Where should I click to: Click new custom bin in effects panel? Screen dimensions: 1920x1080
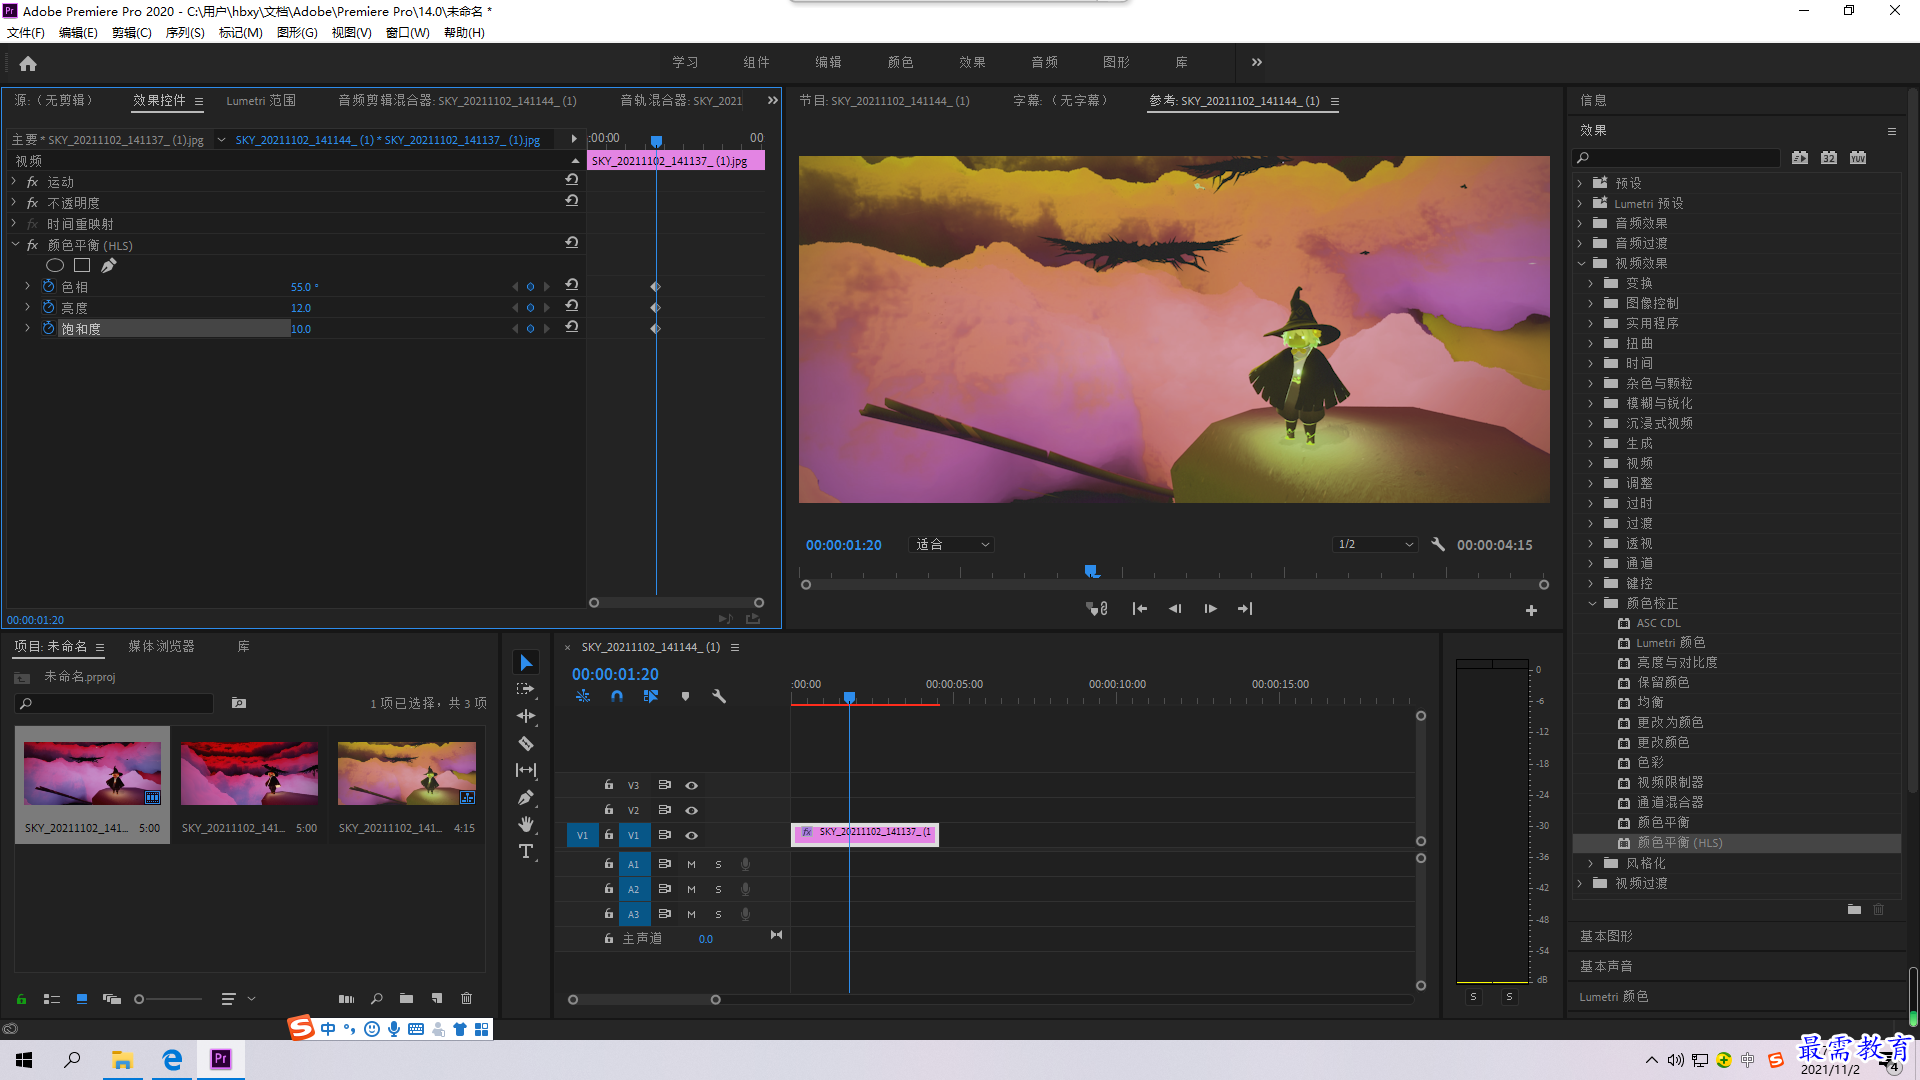point(1854,910)
